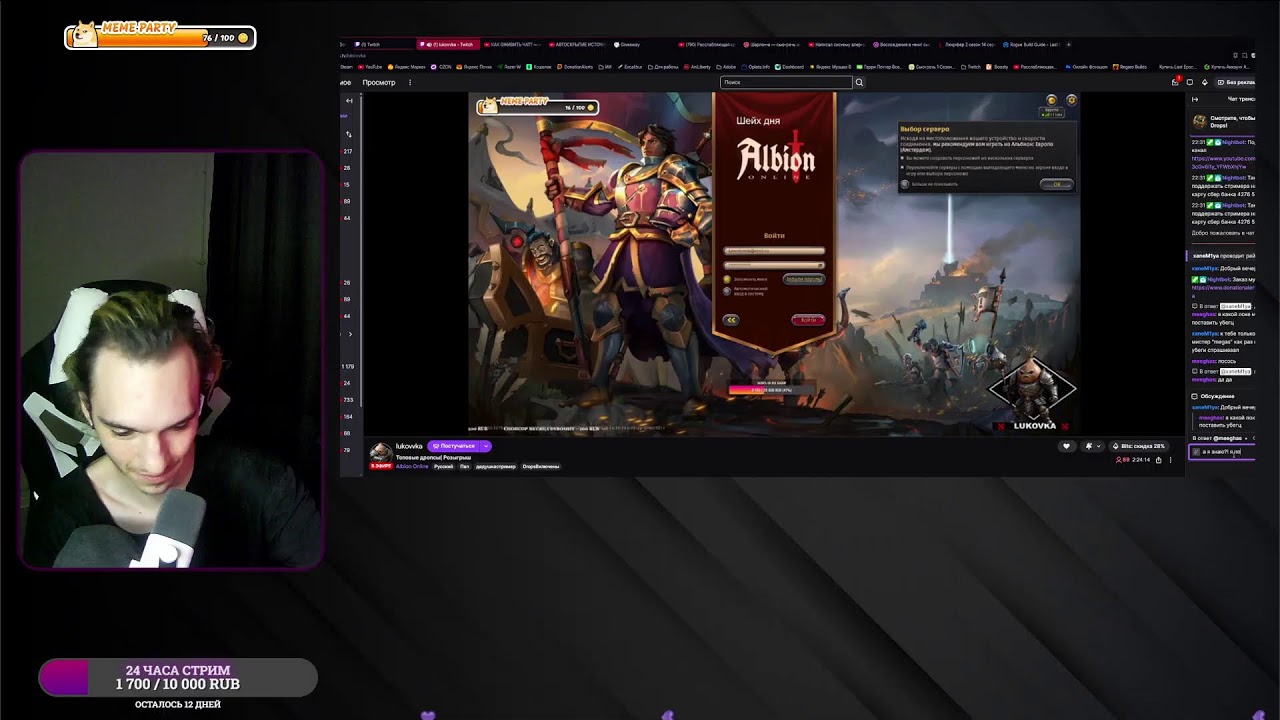1280x720 pixels.
Task: Click the streamer webcam overlay
Action: tap(172, 360)
